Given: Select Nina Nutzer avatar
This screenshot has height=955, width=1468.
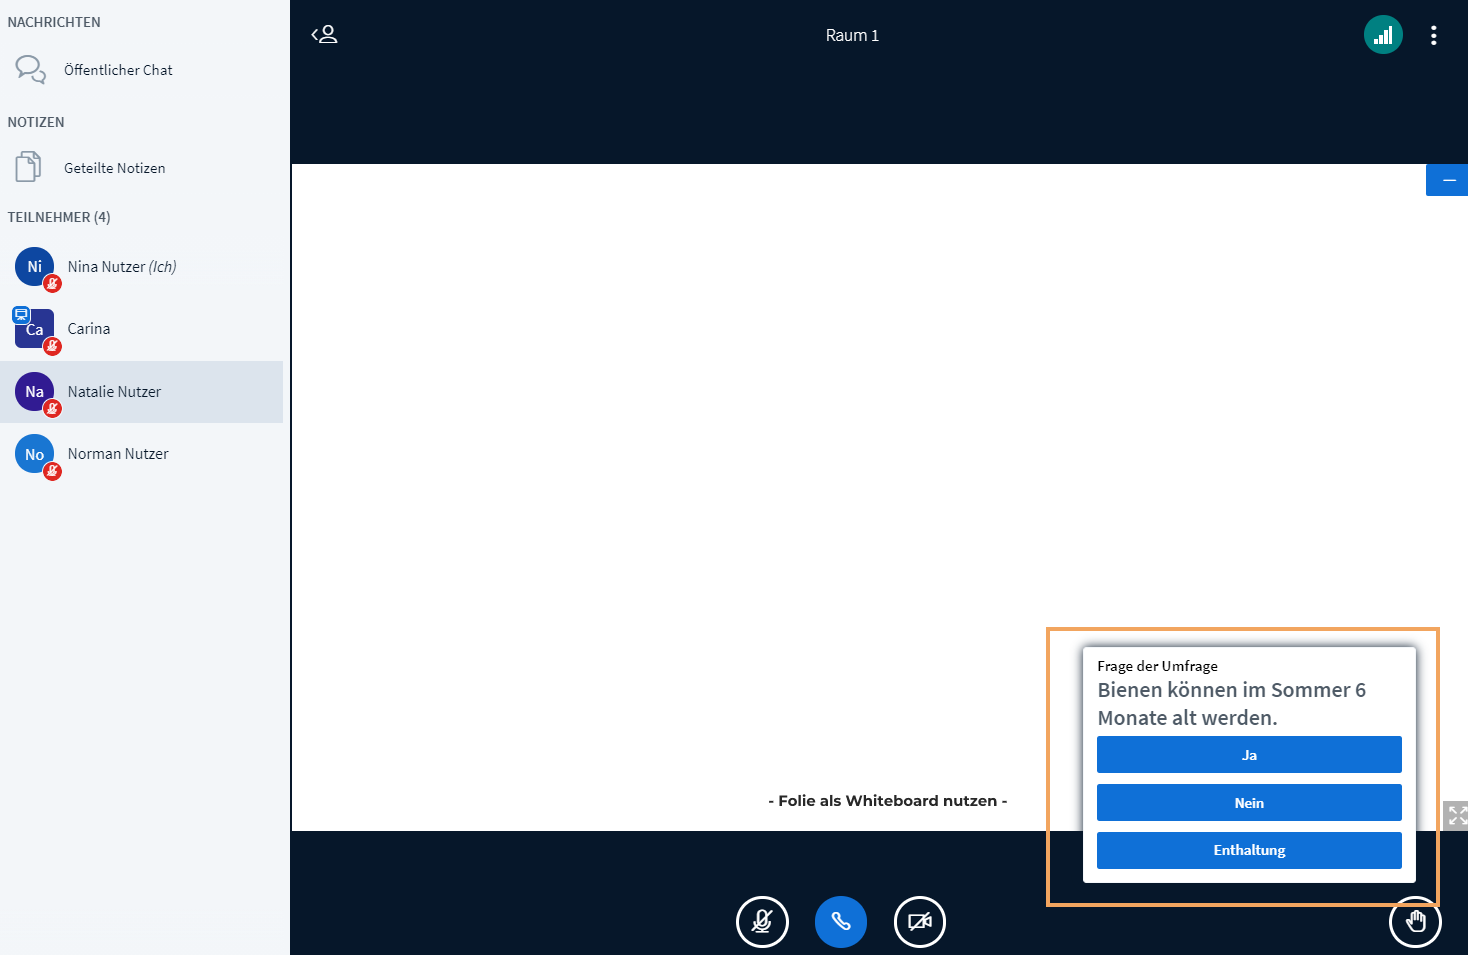Looking at the screenshot, I should [x=35, y=267].
